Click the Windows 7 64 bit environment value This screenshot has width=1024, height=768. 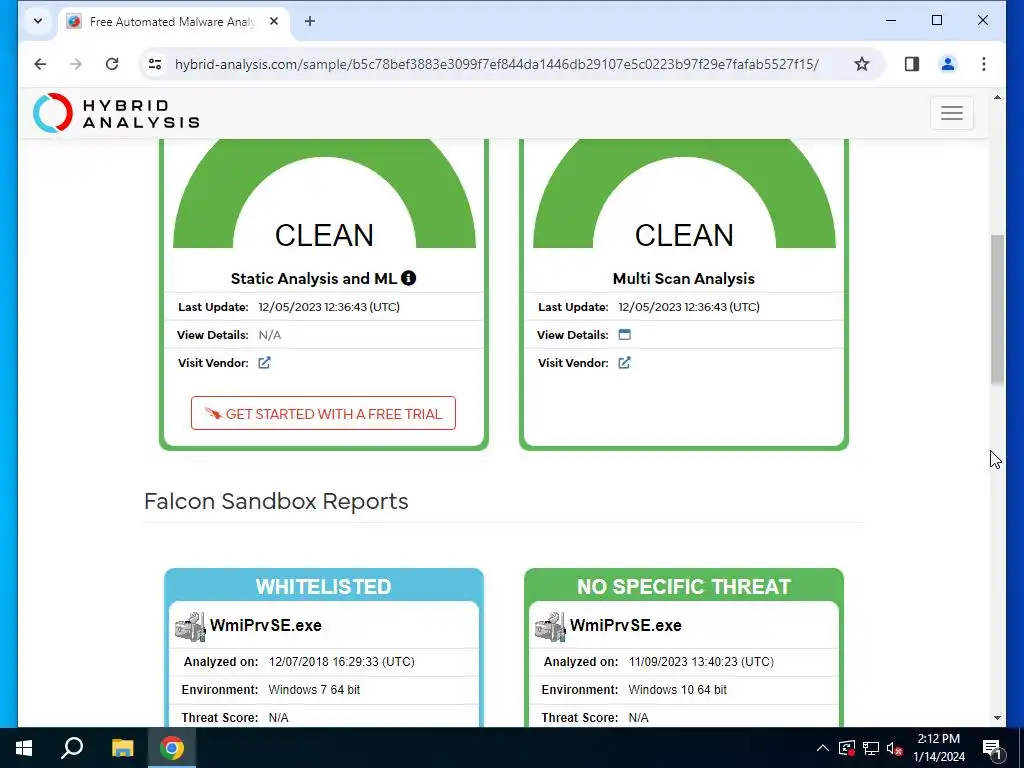[314, 690]
